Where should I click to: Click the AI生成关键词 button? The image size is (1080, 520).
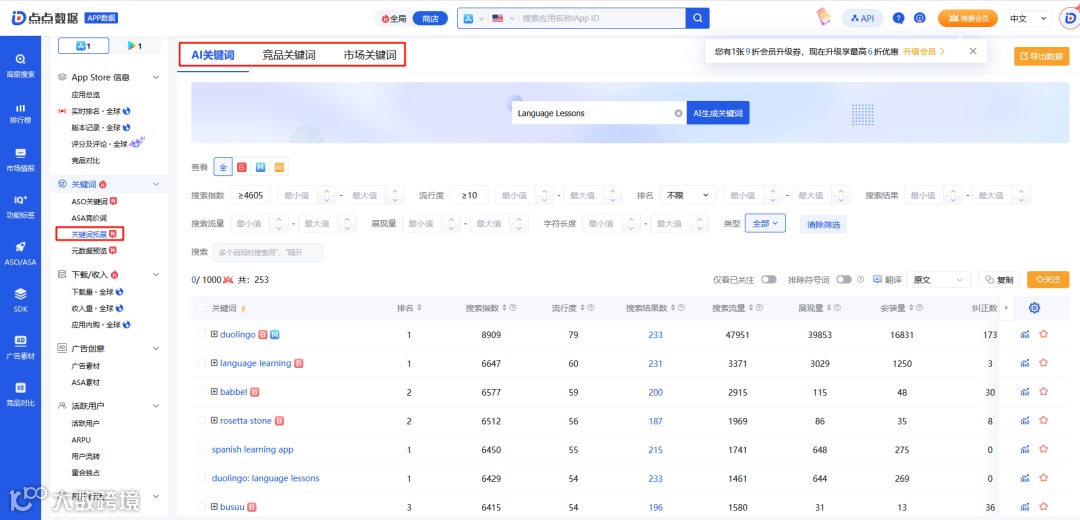tap(718, 113)
